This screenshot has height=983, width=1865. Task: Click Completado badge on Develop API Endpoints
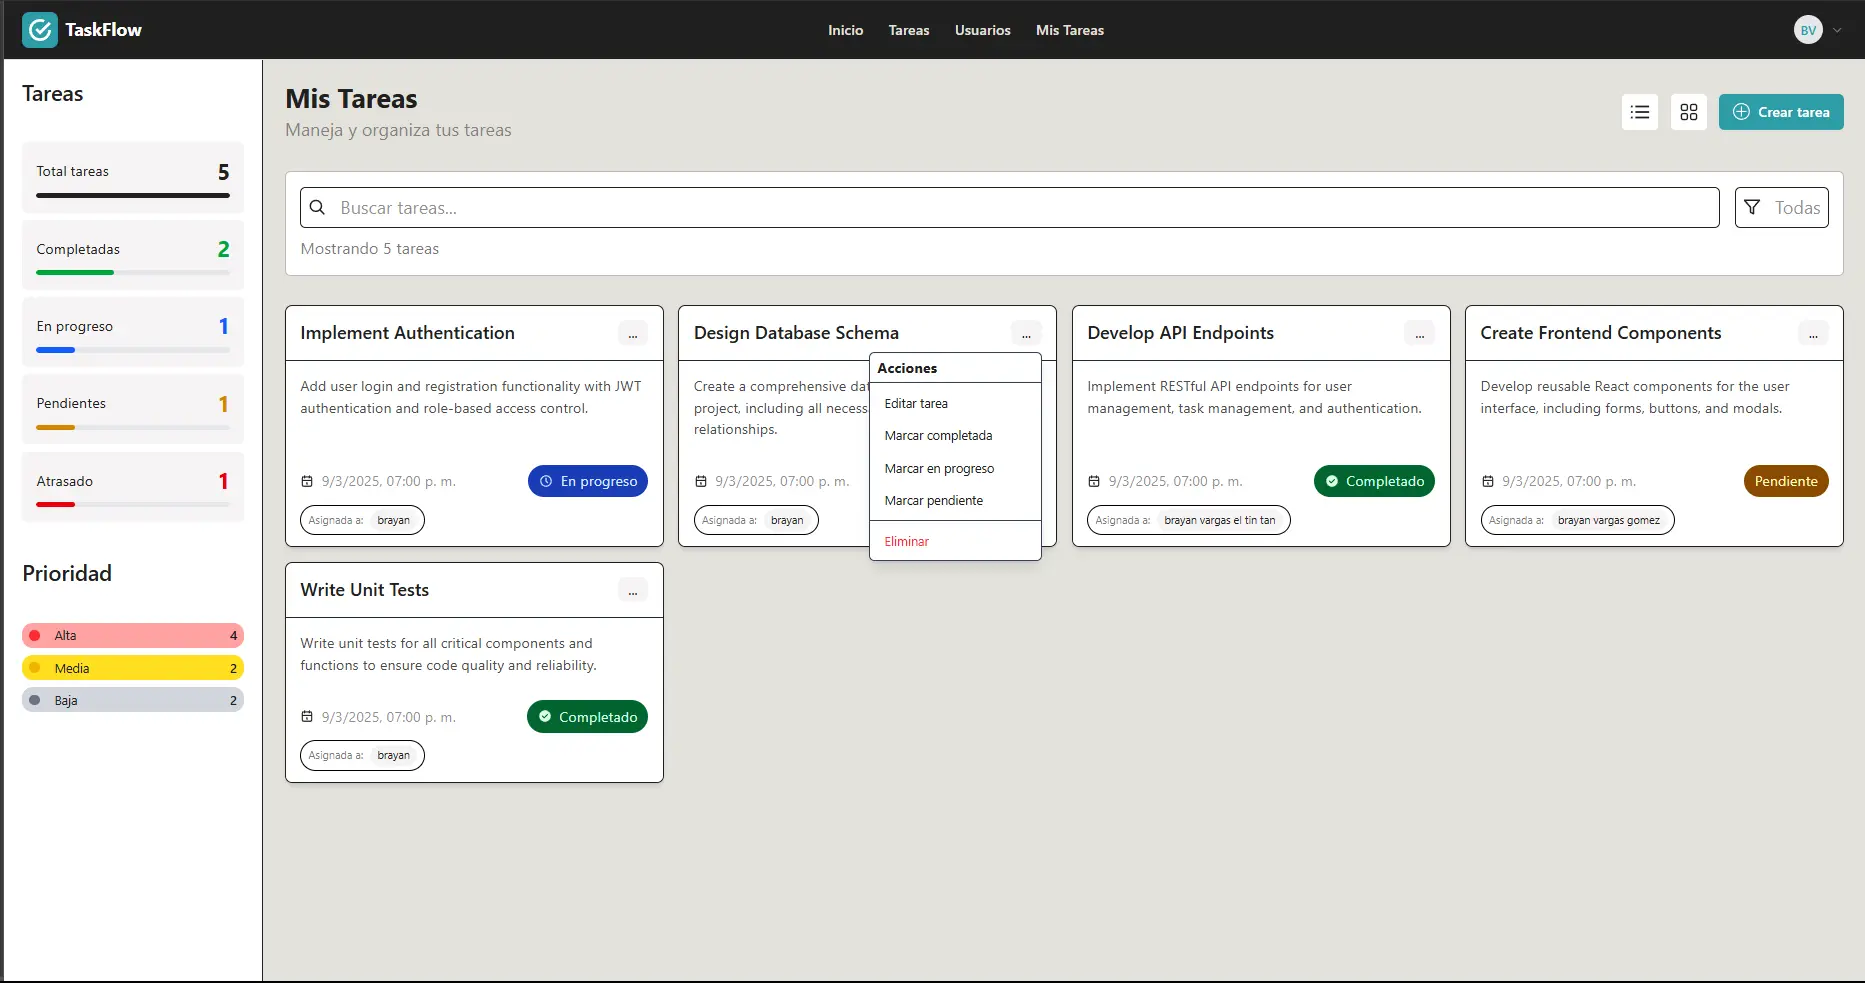point(1374,481)
